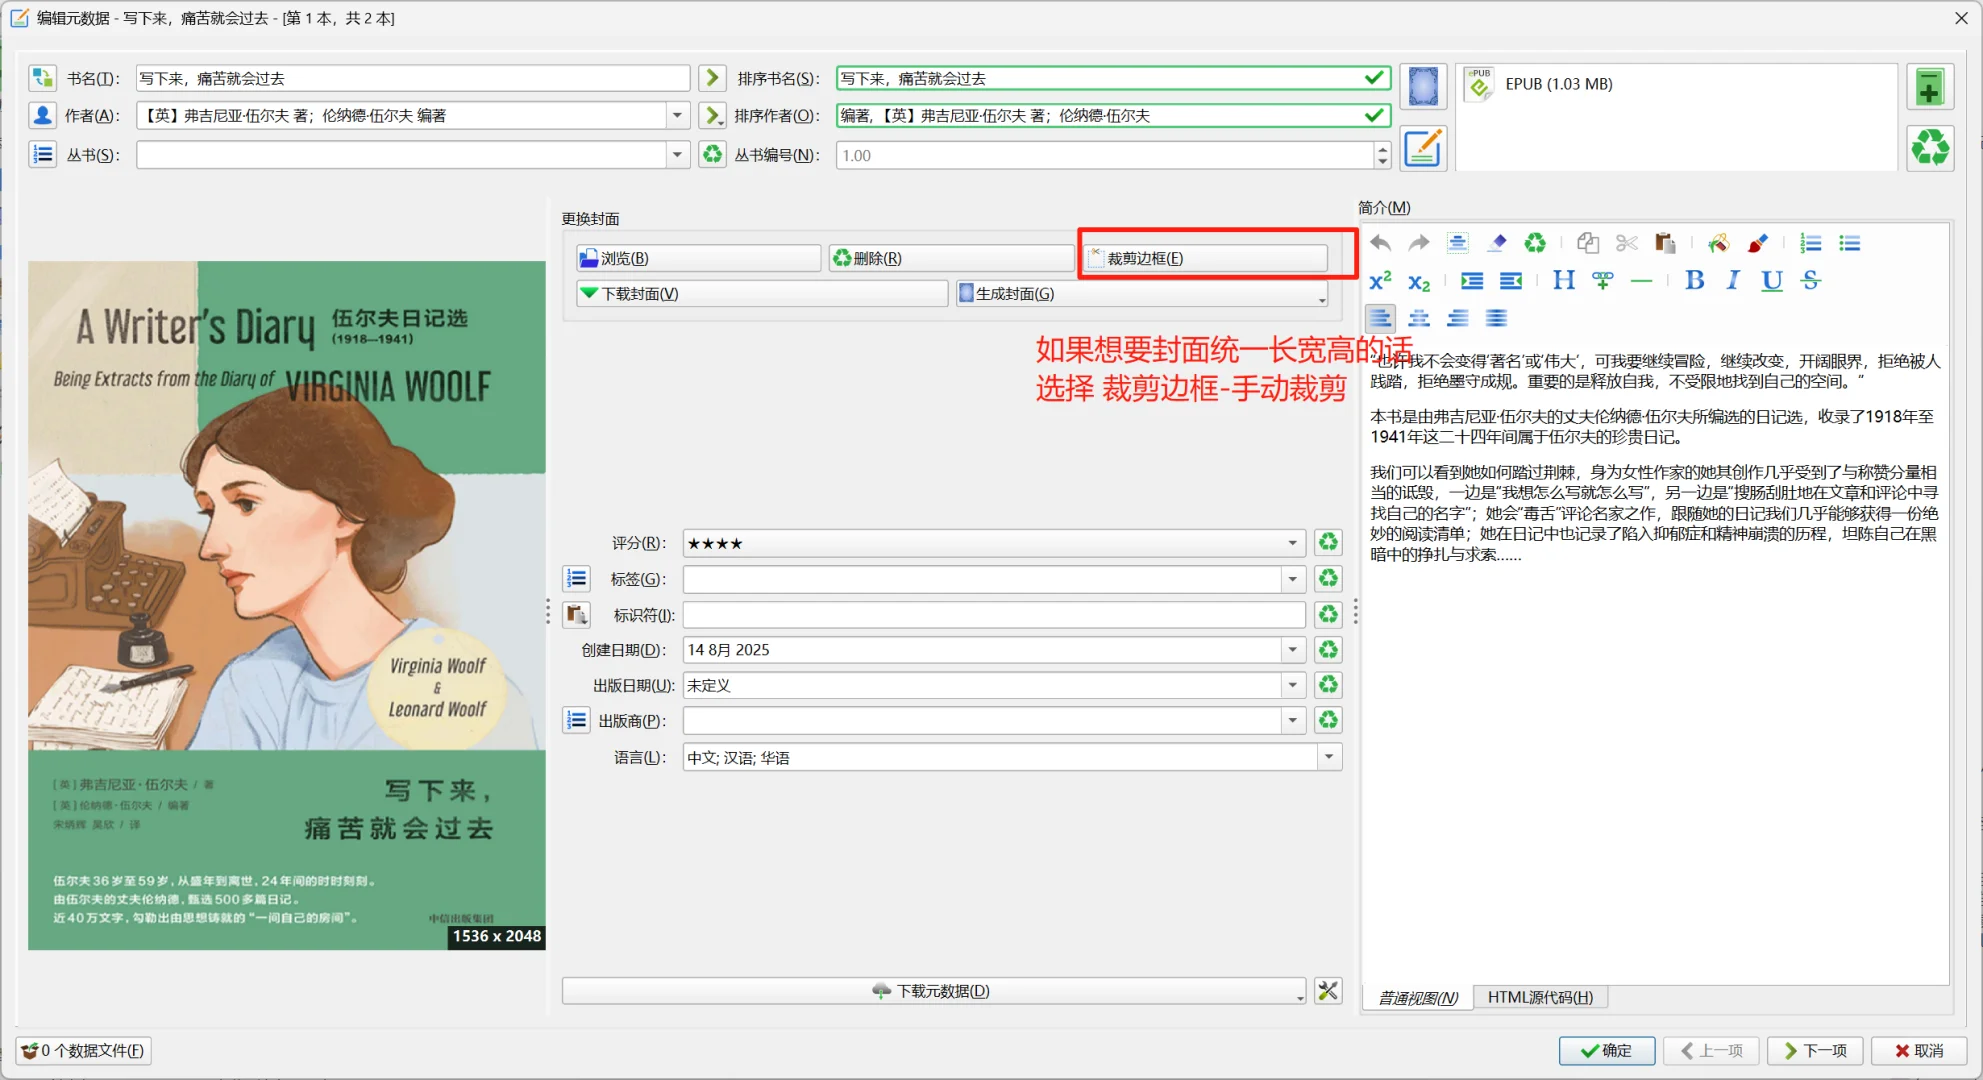Click the select all icon in comments toolbar

[1458, 243]
